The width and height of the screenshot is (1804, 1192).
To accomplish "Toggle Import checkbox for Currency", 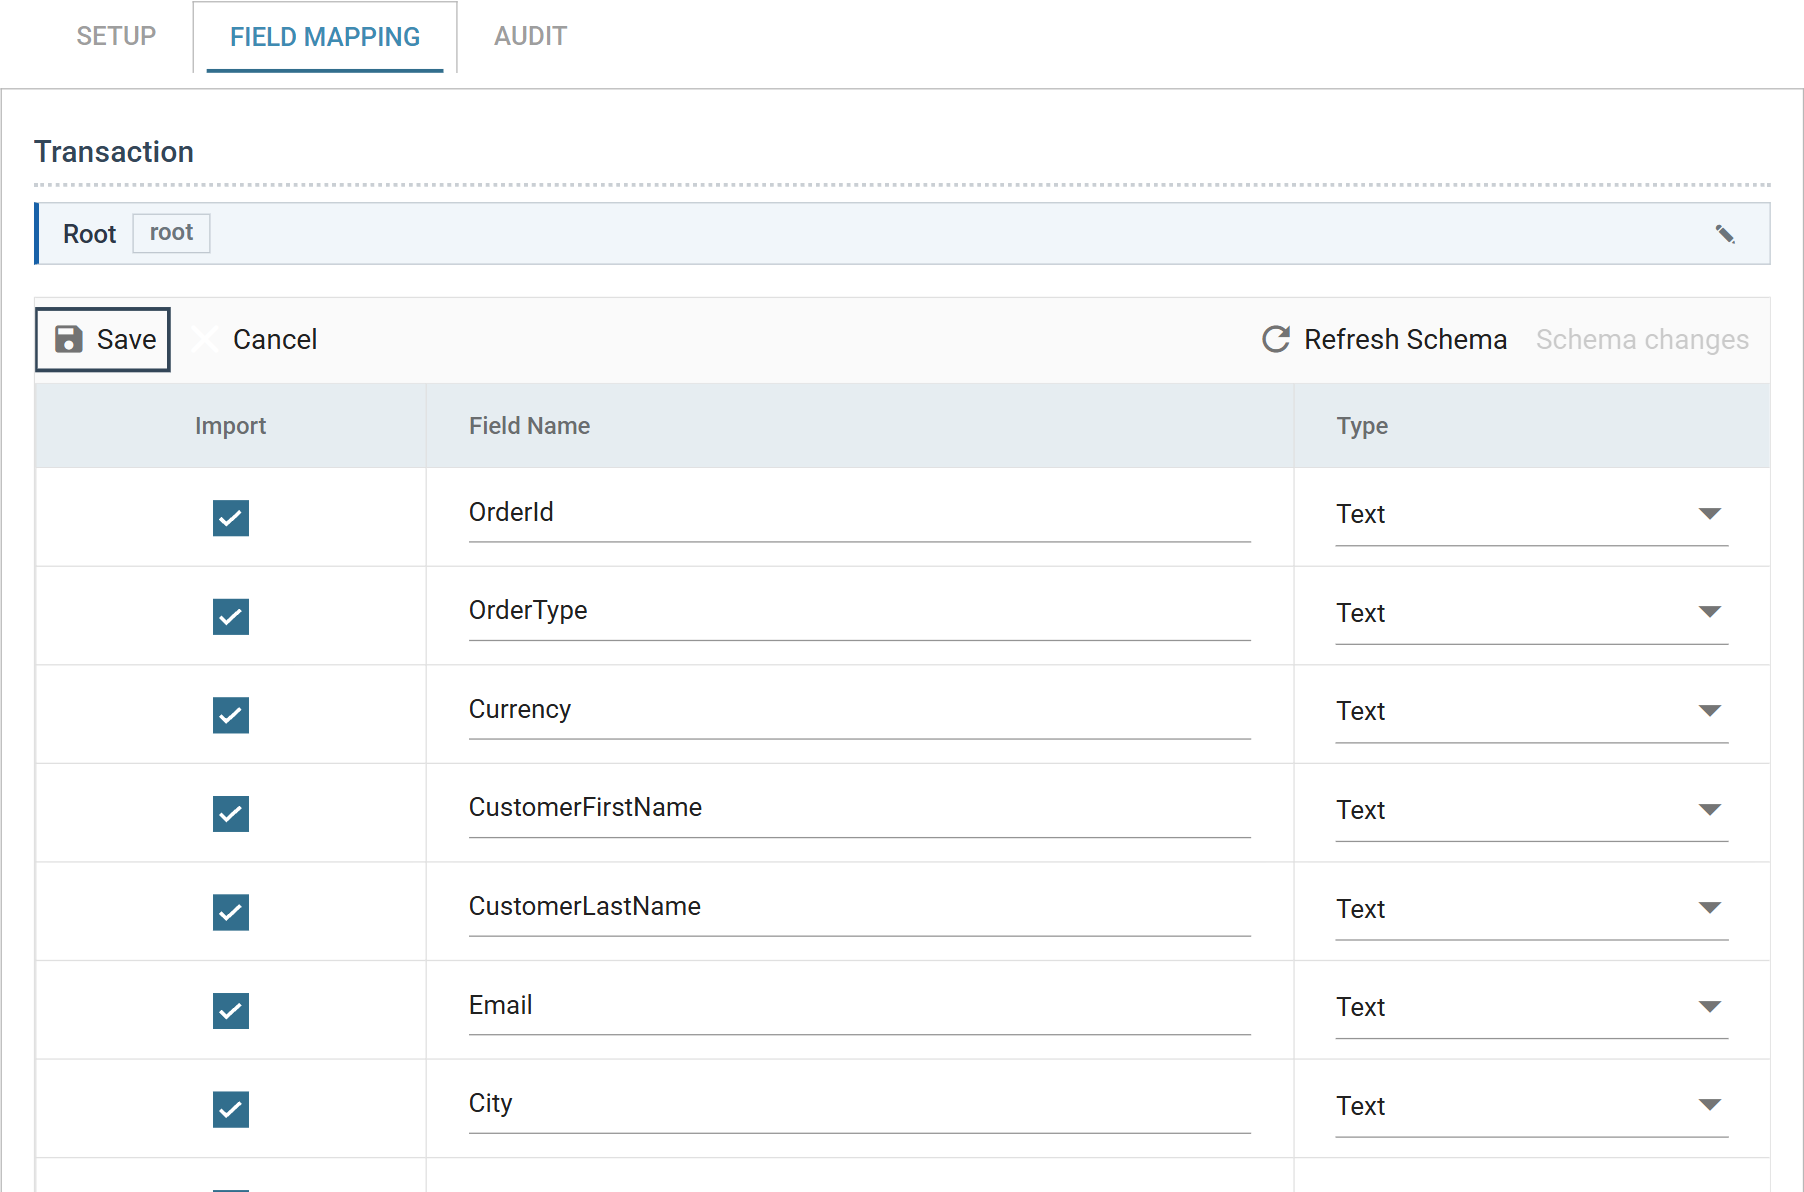I will click(231, 715).
